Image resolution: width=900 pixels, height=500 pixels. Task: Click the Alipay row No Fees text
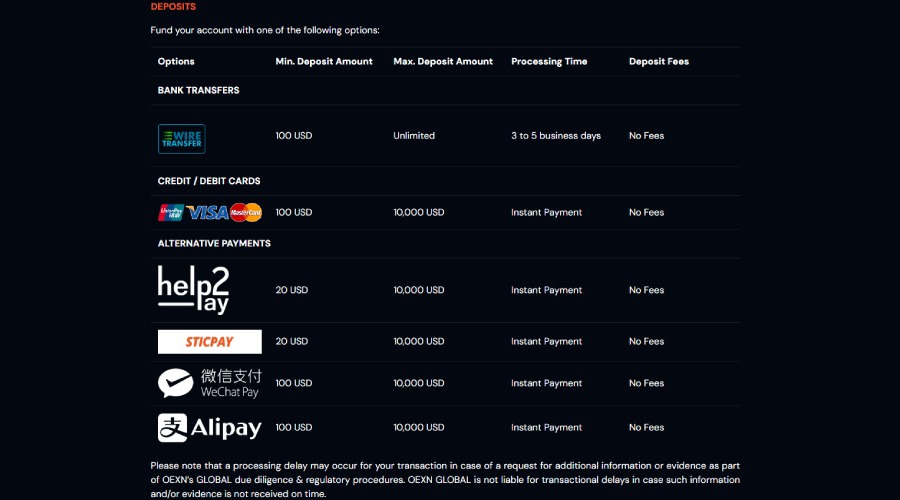[x=646, y=428]
